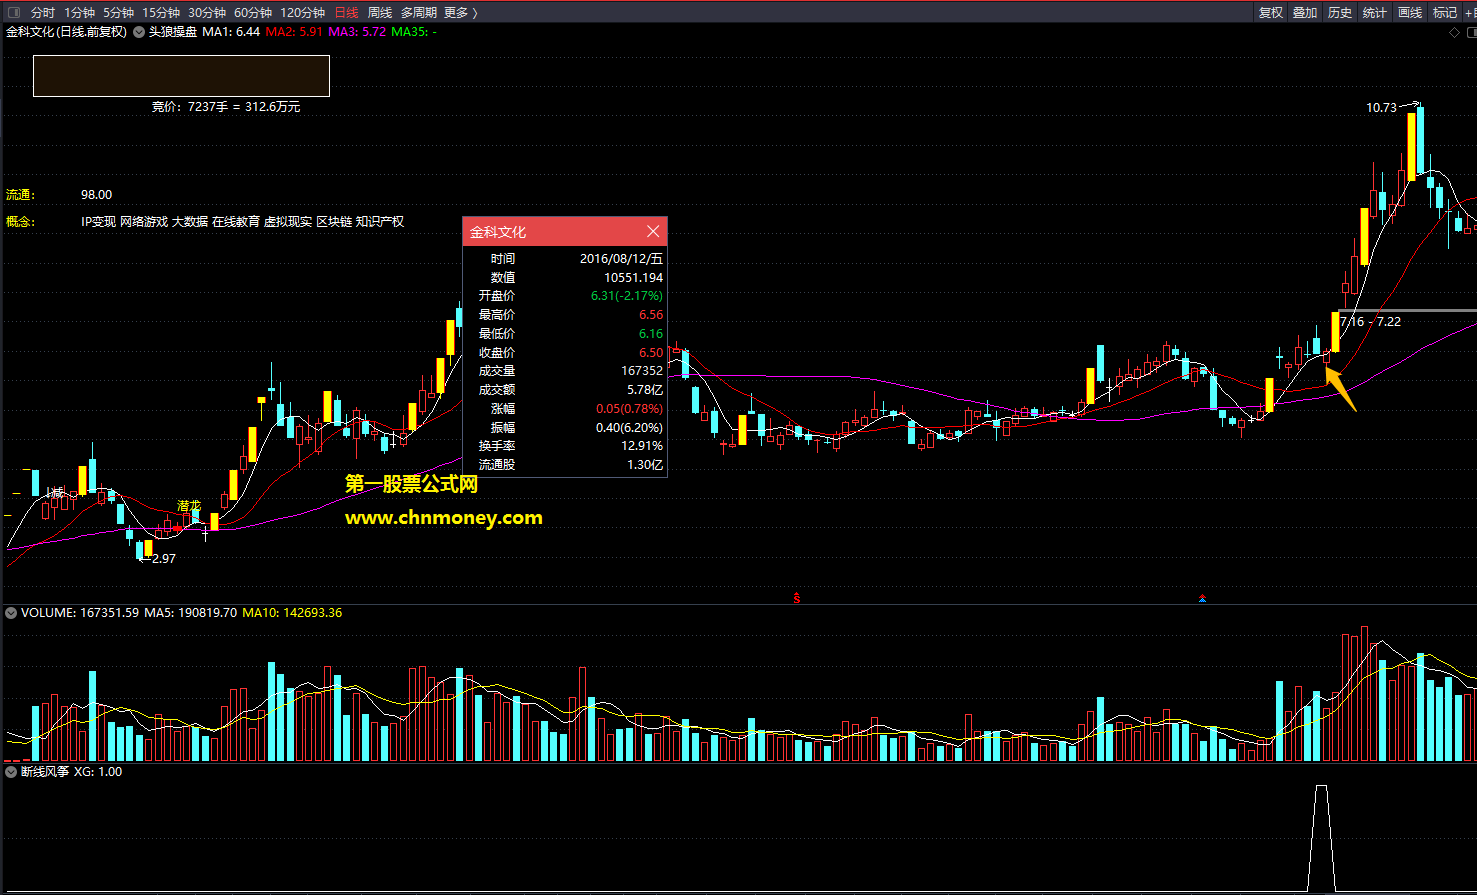
Task: Click the XG signal spike in 断线风筝 panel
Action: (x=1321, y=838)
